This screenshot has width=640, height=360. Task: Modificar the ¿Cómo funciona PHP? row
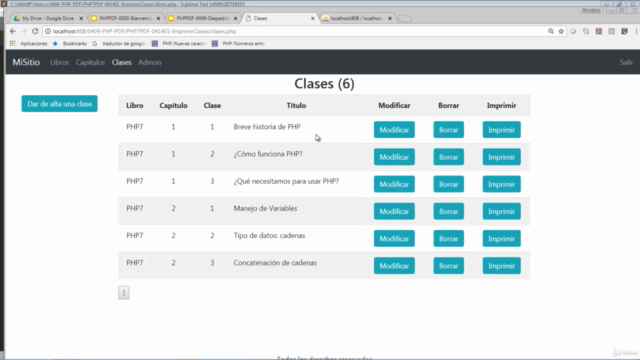click(394, 157)
